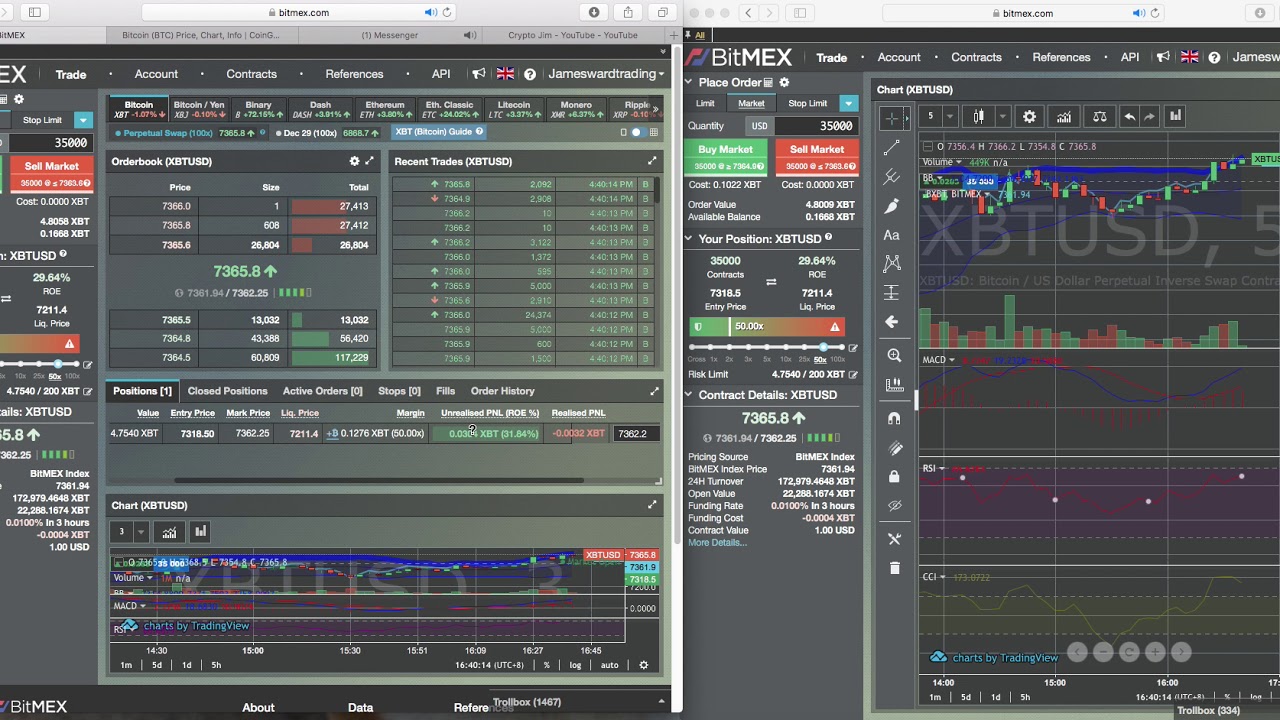Open candlestick chart style button

980,117
